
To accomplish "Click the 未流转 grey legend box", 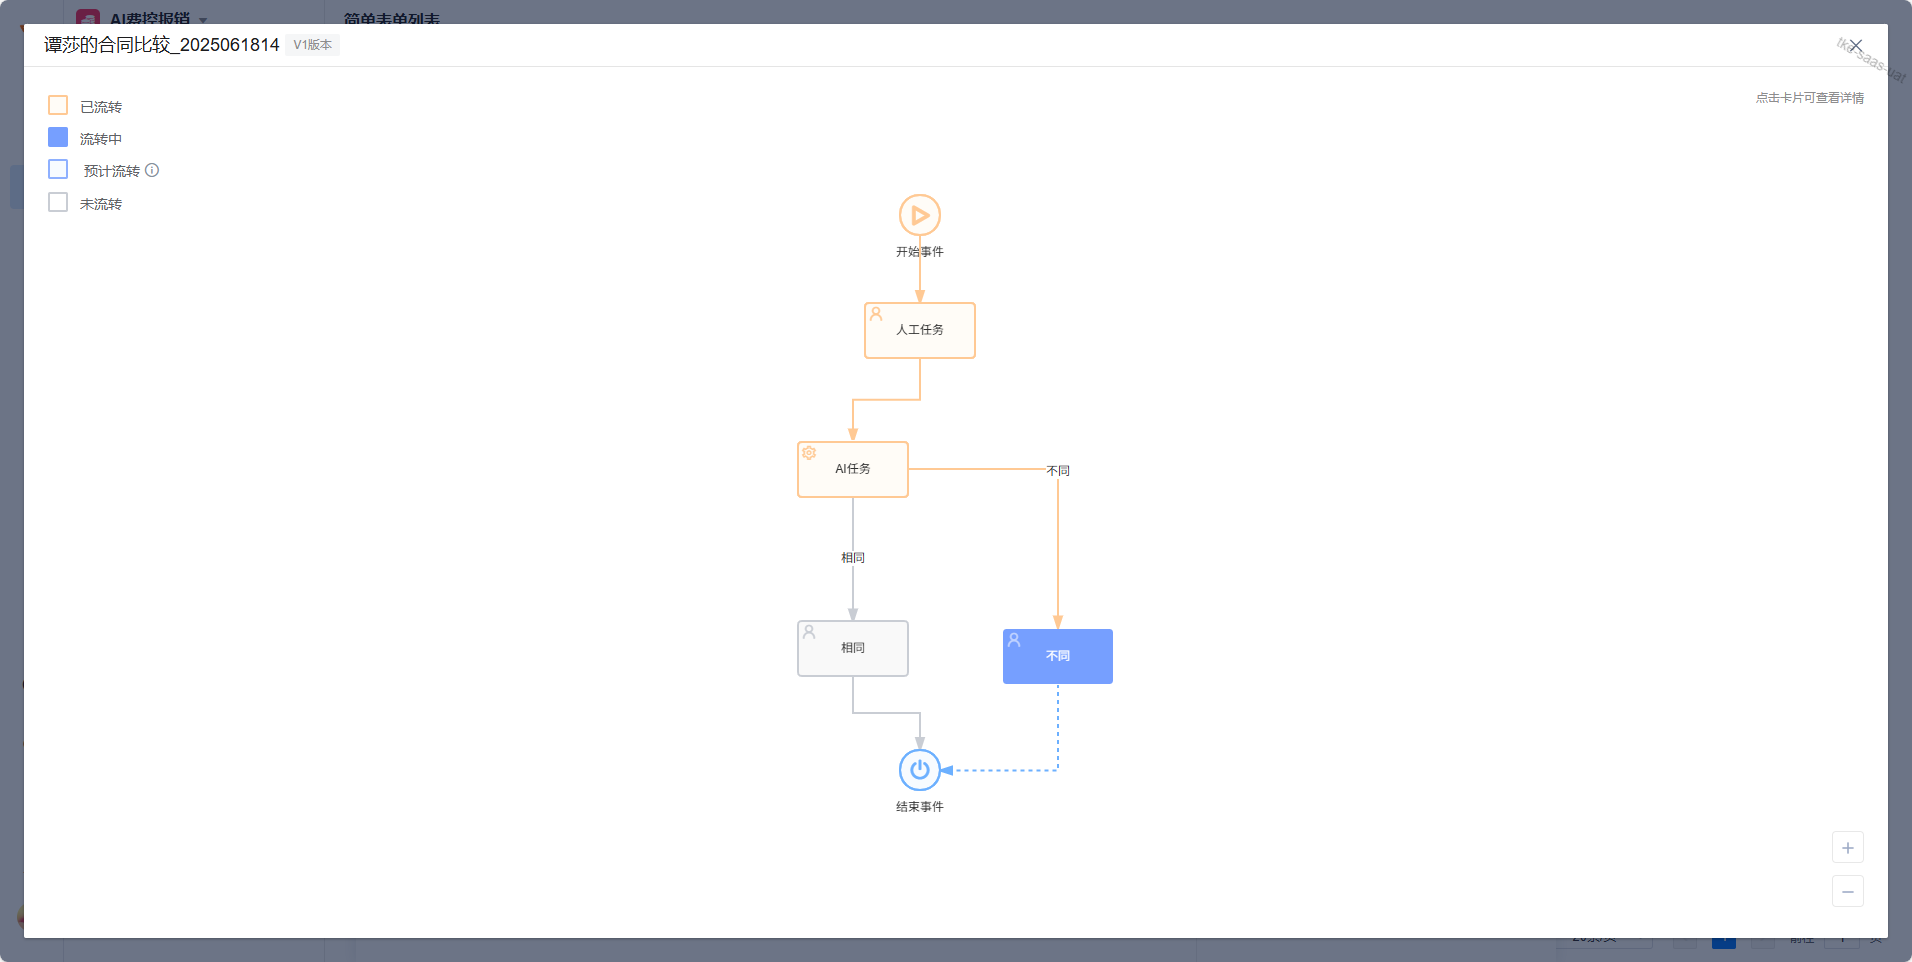I will pos(58,203).
